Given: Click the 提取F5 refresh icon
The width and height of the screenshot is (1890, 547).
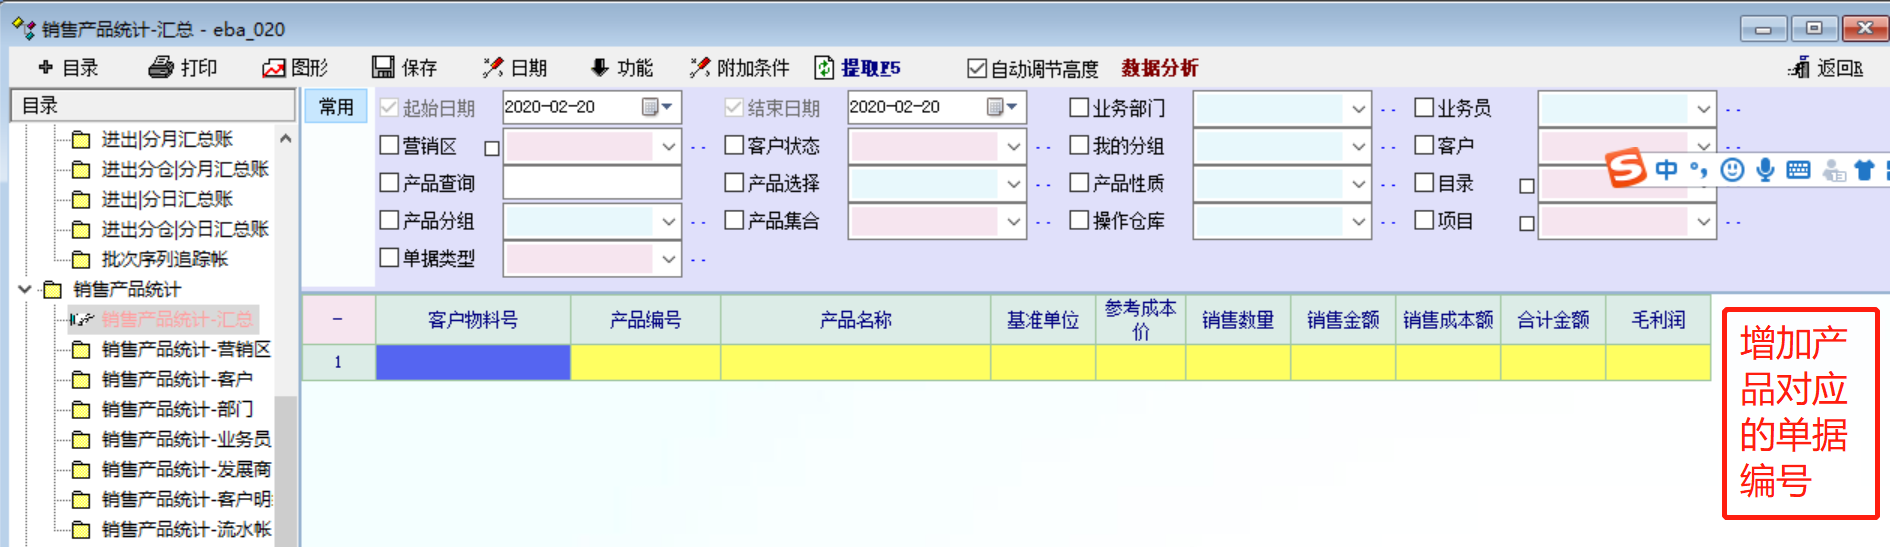Looking at the screenshot, I should coord(824,68).
